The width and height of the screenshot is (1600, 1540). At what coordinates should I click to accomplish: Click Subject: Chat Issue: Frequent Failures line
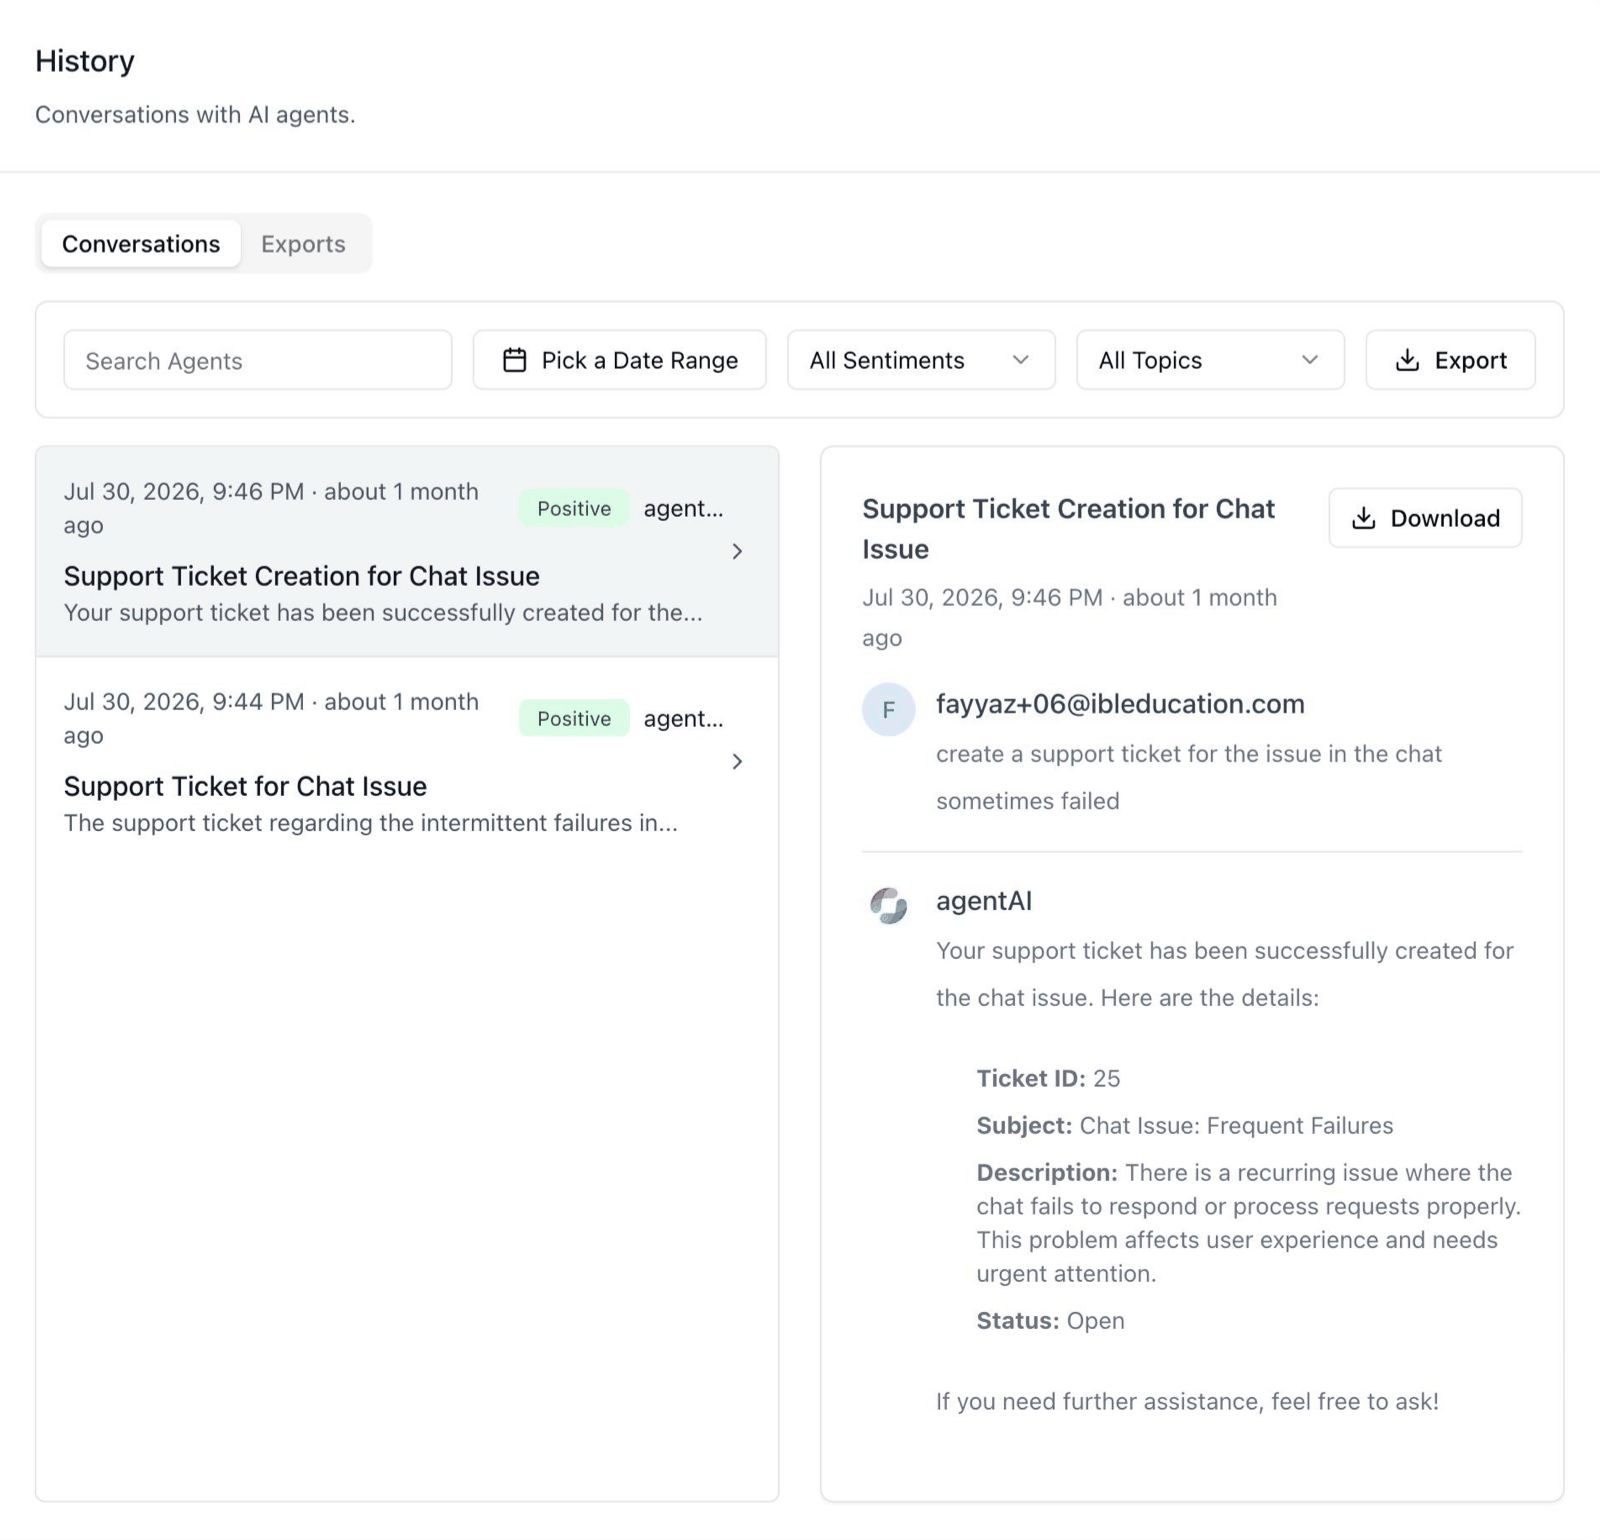(x=1185, y=1125)
